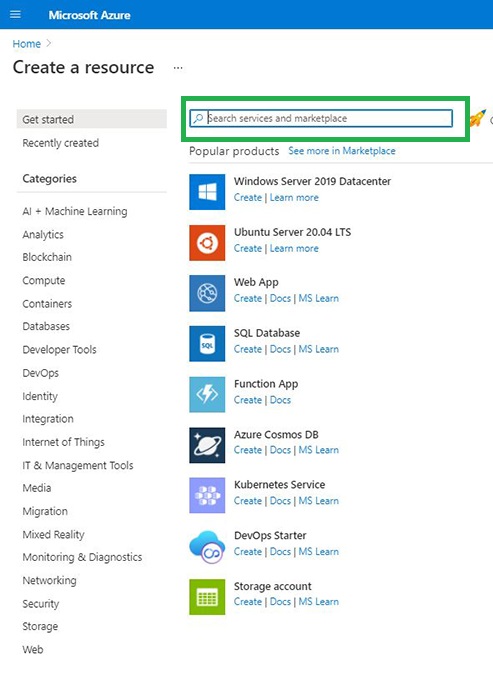Go to Home breadcrumb link
The width and height of the screenshot is (493, 690).
(x=26, y=44)
